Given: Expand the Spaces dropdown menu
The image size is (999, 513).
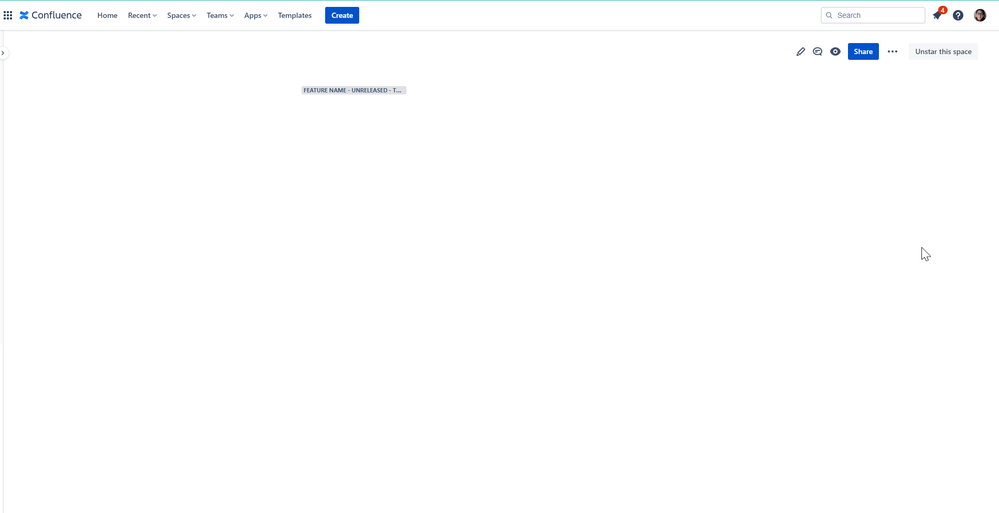Looking at the screenshot, I should point(182,15).
